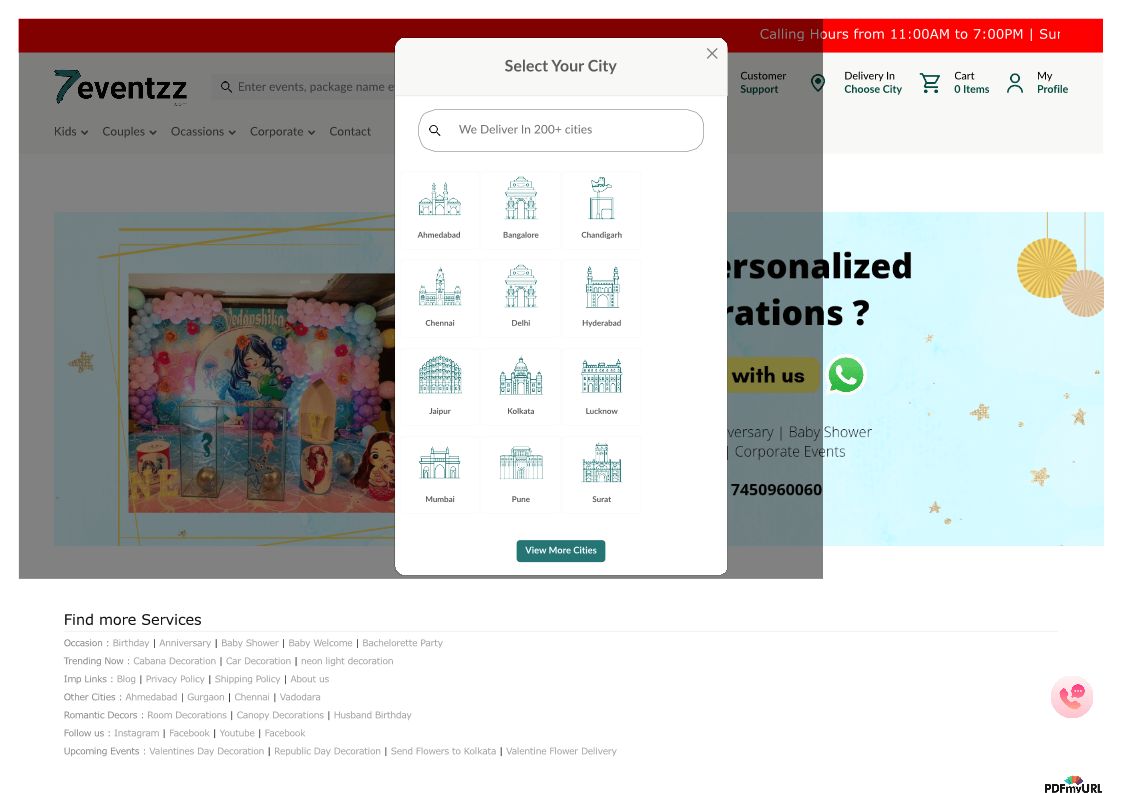Open the WhatsApp chat icon

click(845, 375)
